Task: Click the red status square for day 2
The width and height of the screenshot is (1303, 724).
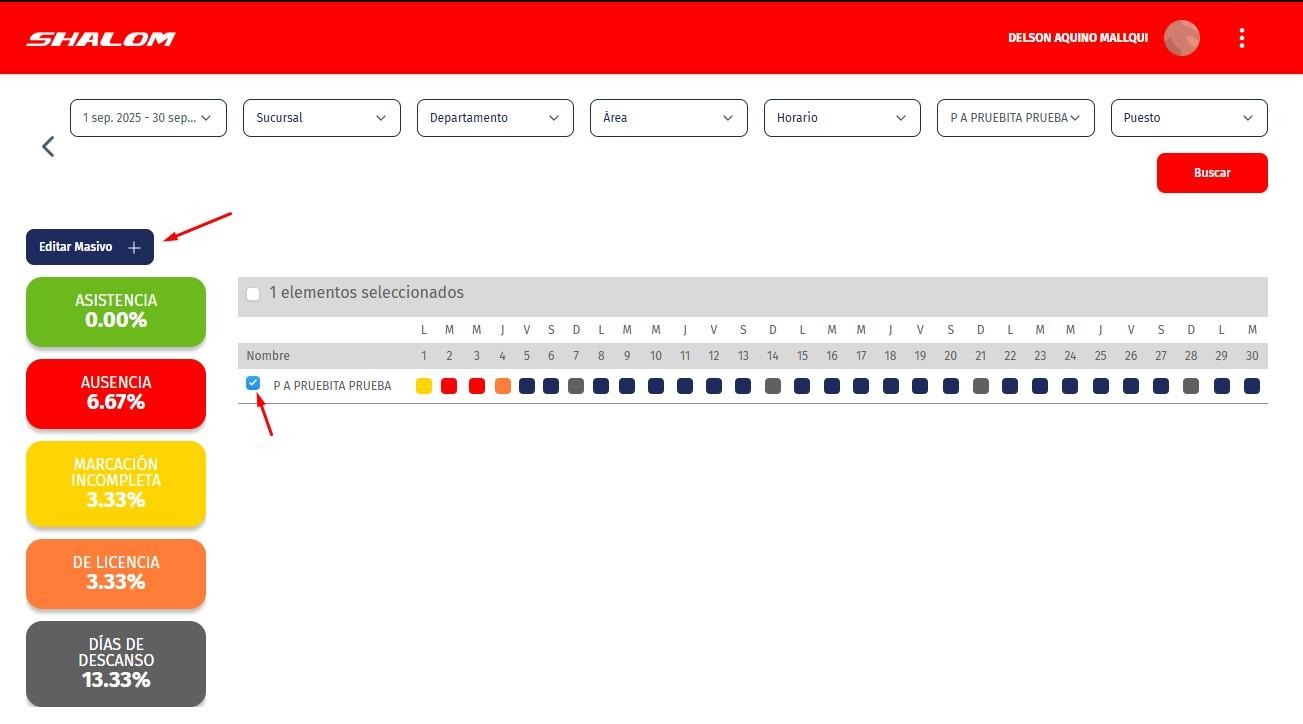Action: pyautogui.click(x=449, y=386)
